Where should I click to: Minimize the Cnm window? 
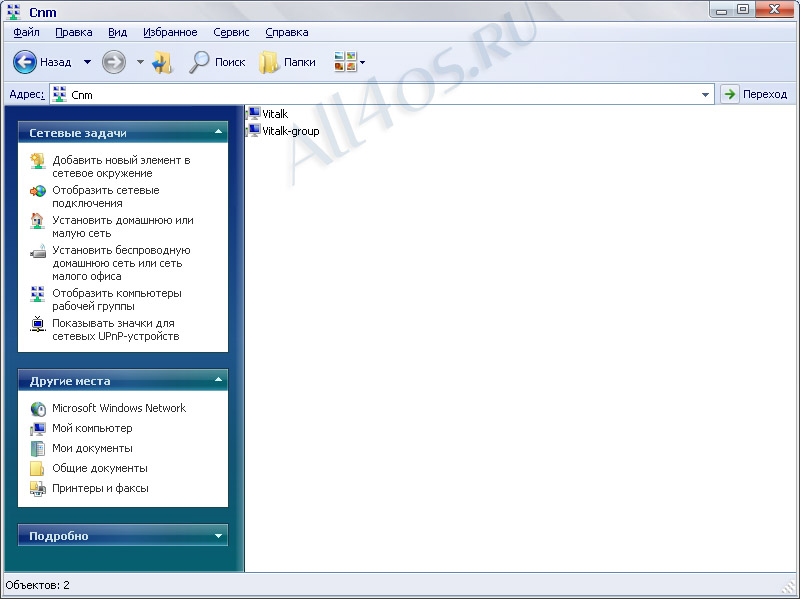(722, 10)
